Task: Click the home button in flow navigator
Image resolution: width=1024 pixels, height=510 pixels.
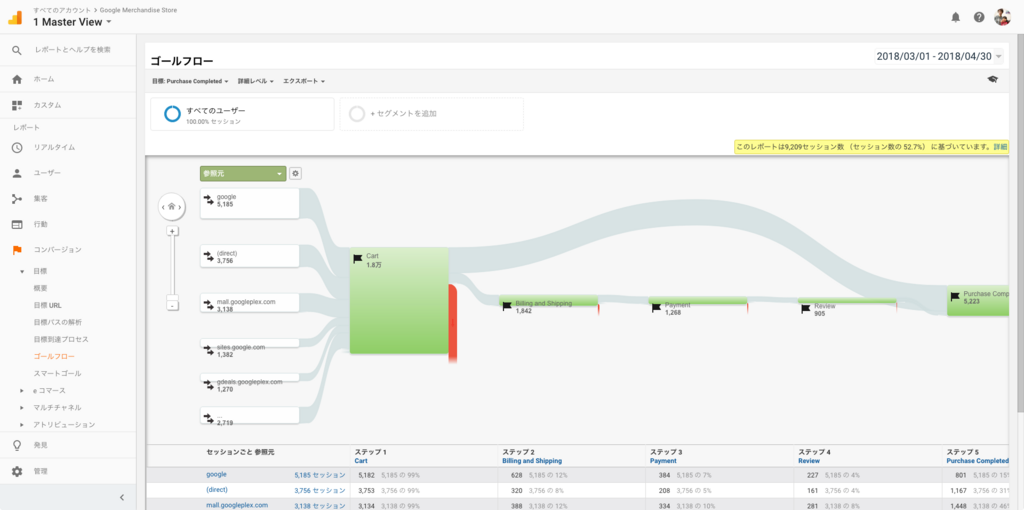Action: tap(171, 207)
